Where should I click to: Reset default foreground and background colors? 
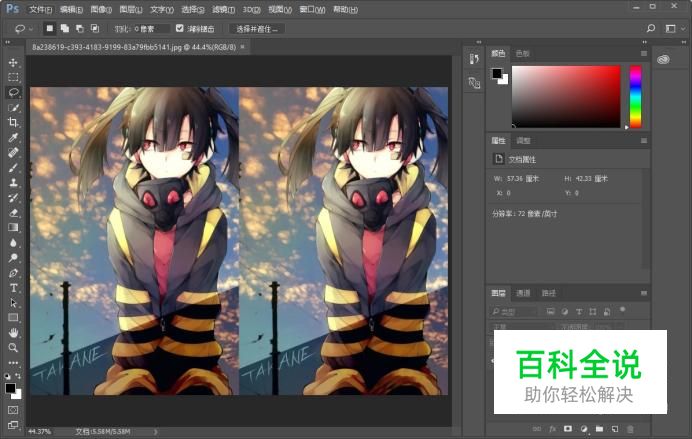coord(7,376)
